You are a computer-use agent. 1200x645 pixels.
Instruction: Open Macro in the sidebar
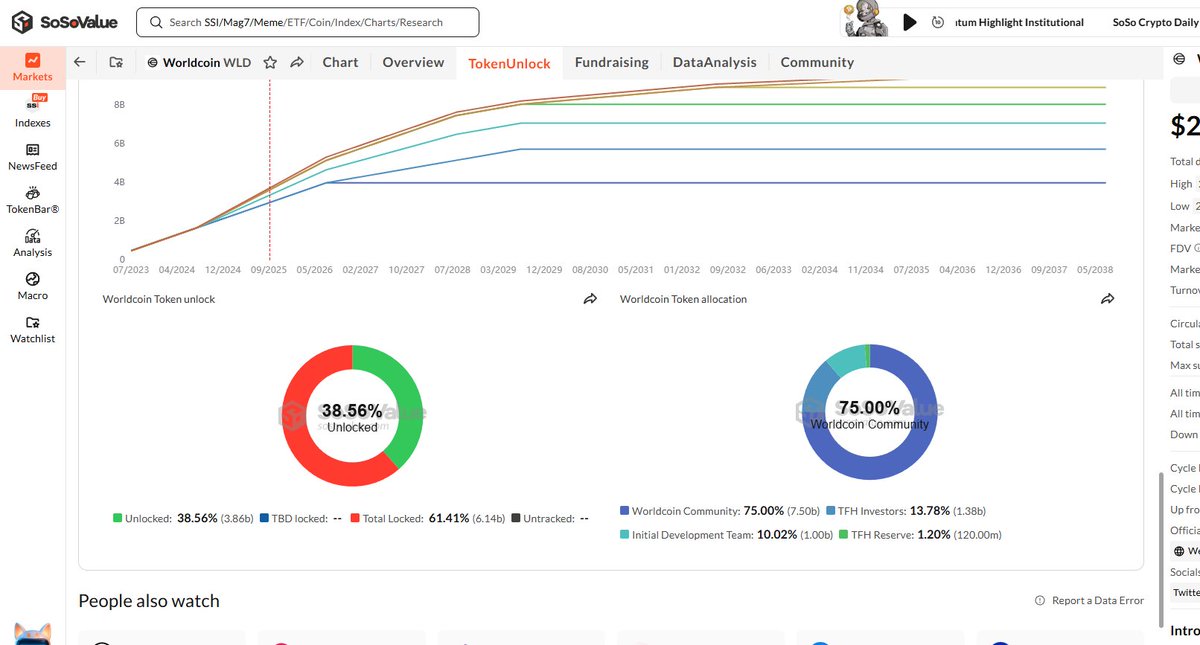[32, 286]
